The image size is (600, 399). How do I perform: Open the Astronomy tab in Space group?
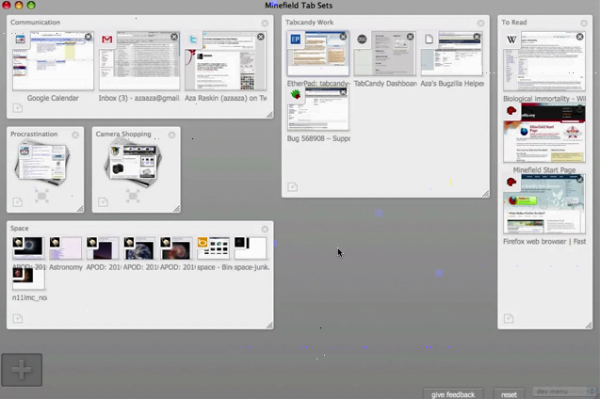65,249
